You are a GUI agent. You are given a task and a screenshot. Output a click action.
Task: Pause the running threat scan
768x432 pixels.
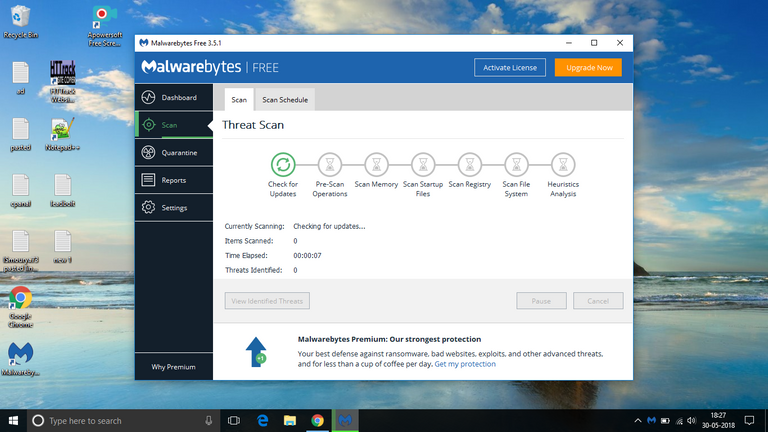[x=541, y=301]
